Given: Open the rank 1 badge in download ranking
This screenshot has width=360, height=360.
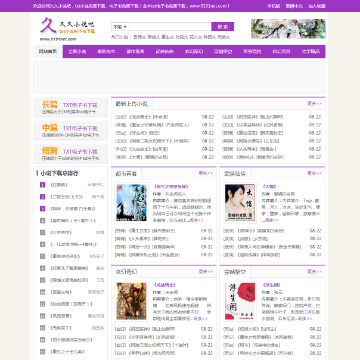Looking at the screenshot, I should (42, 185).
